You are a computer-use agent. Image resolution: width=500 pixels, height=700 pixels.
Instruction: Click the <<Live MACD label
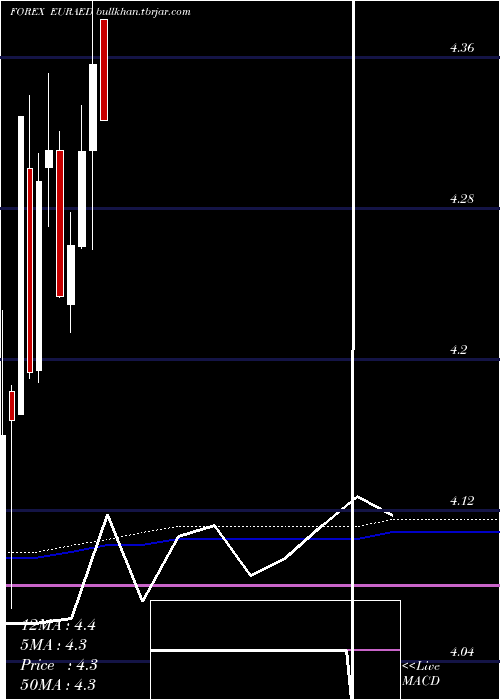pos(421,673)
